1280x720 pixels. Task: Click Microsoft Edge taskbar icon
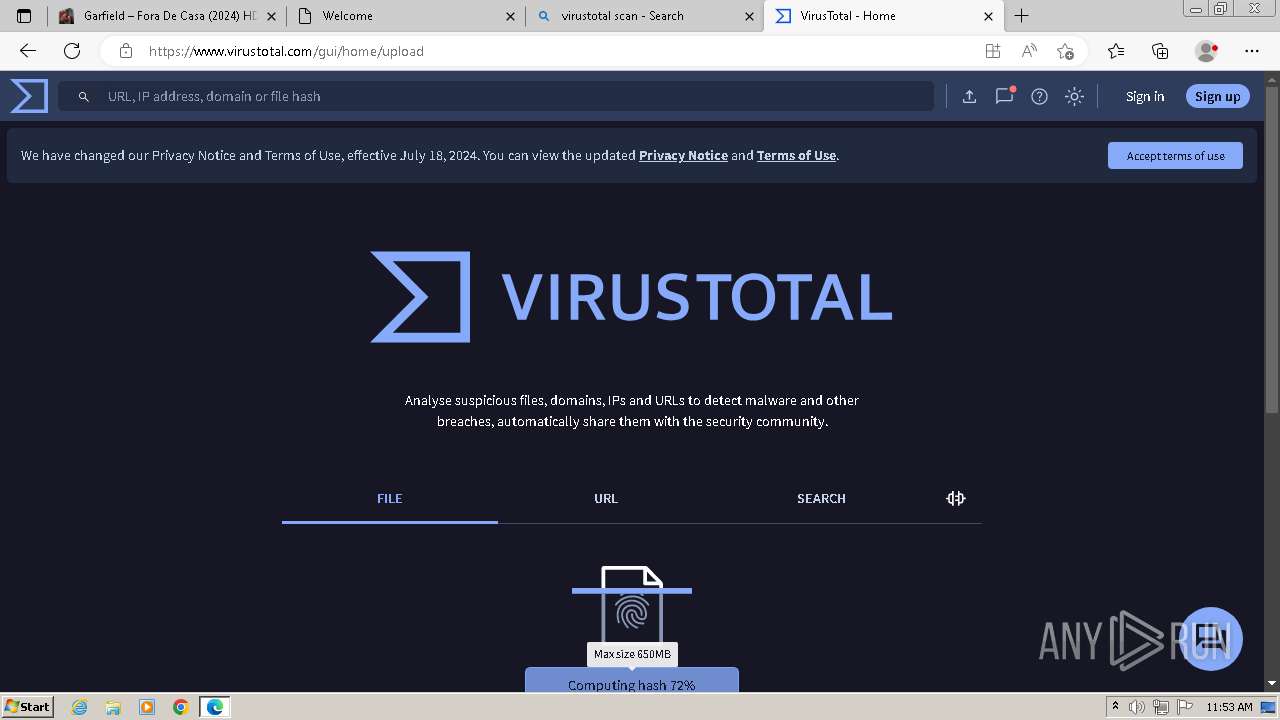[x=215, y=707]
